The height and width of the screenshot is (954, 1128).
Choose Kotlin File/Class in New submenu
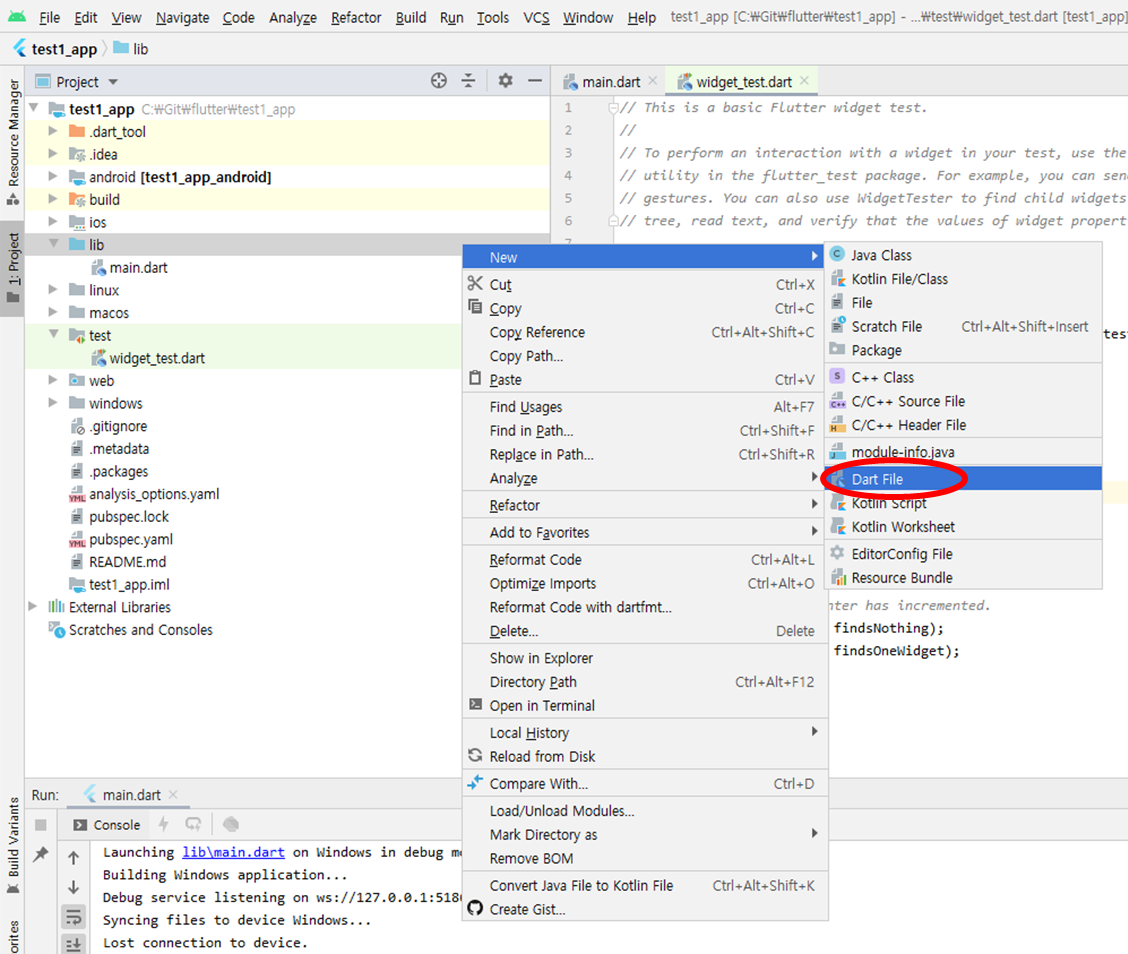click(963, 279)
